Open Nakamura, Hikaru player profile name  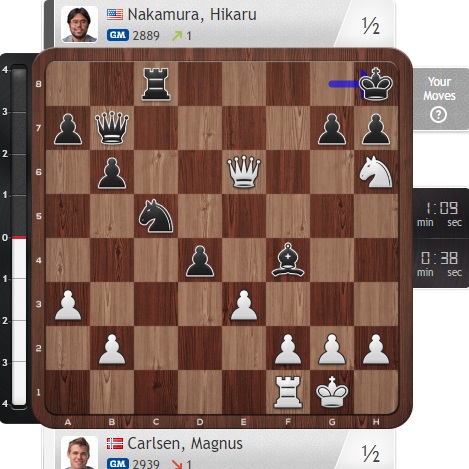[192, 15]
